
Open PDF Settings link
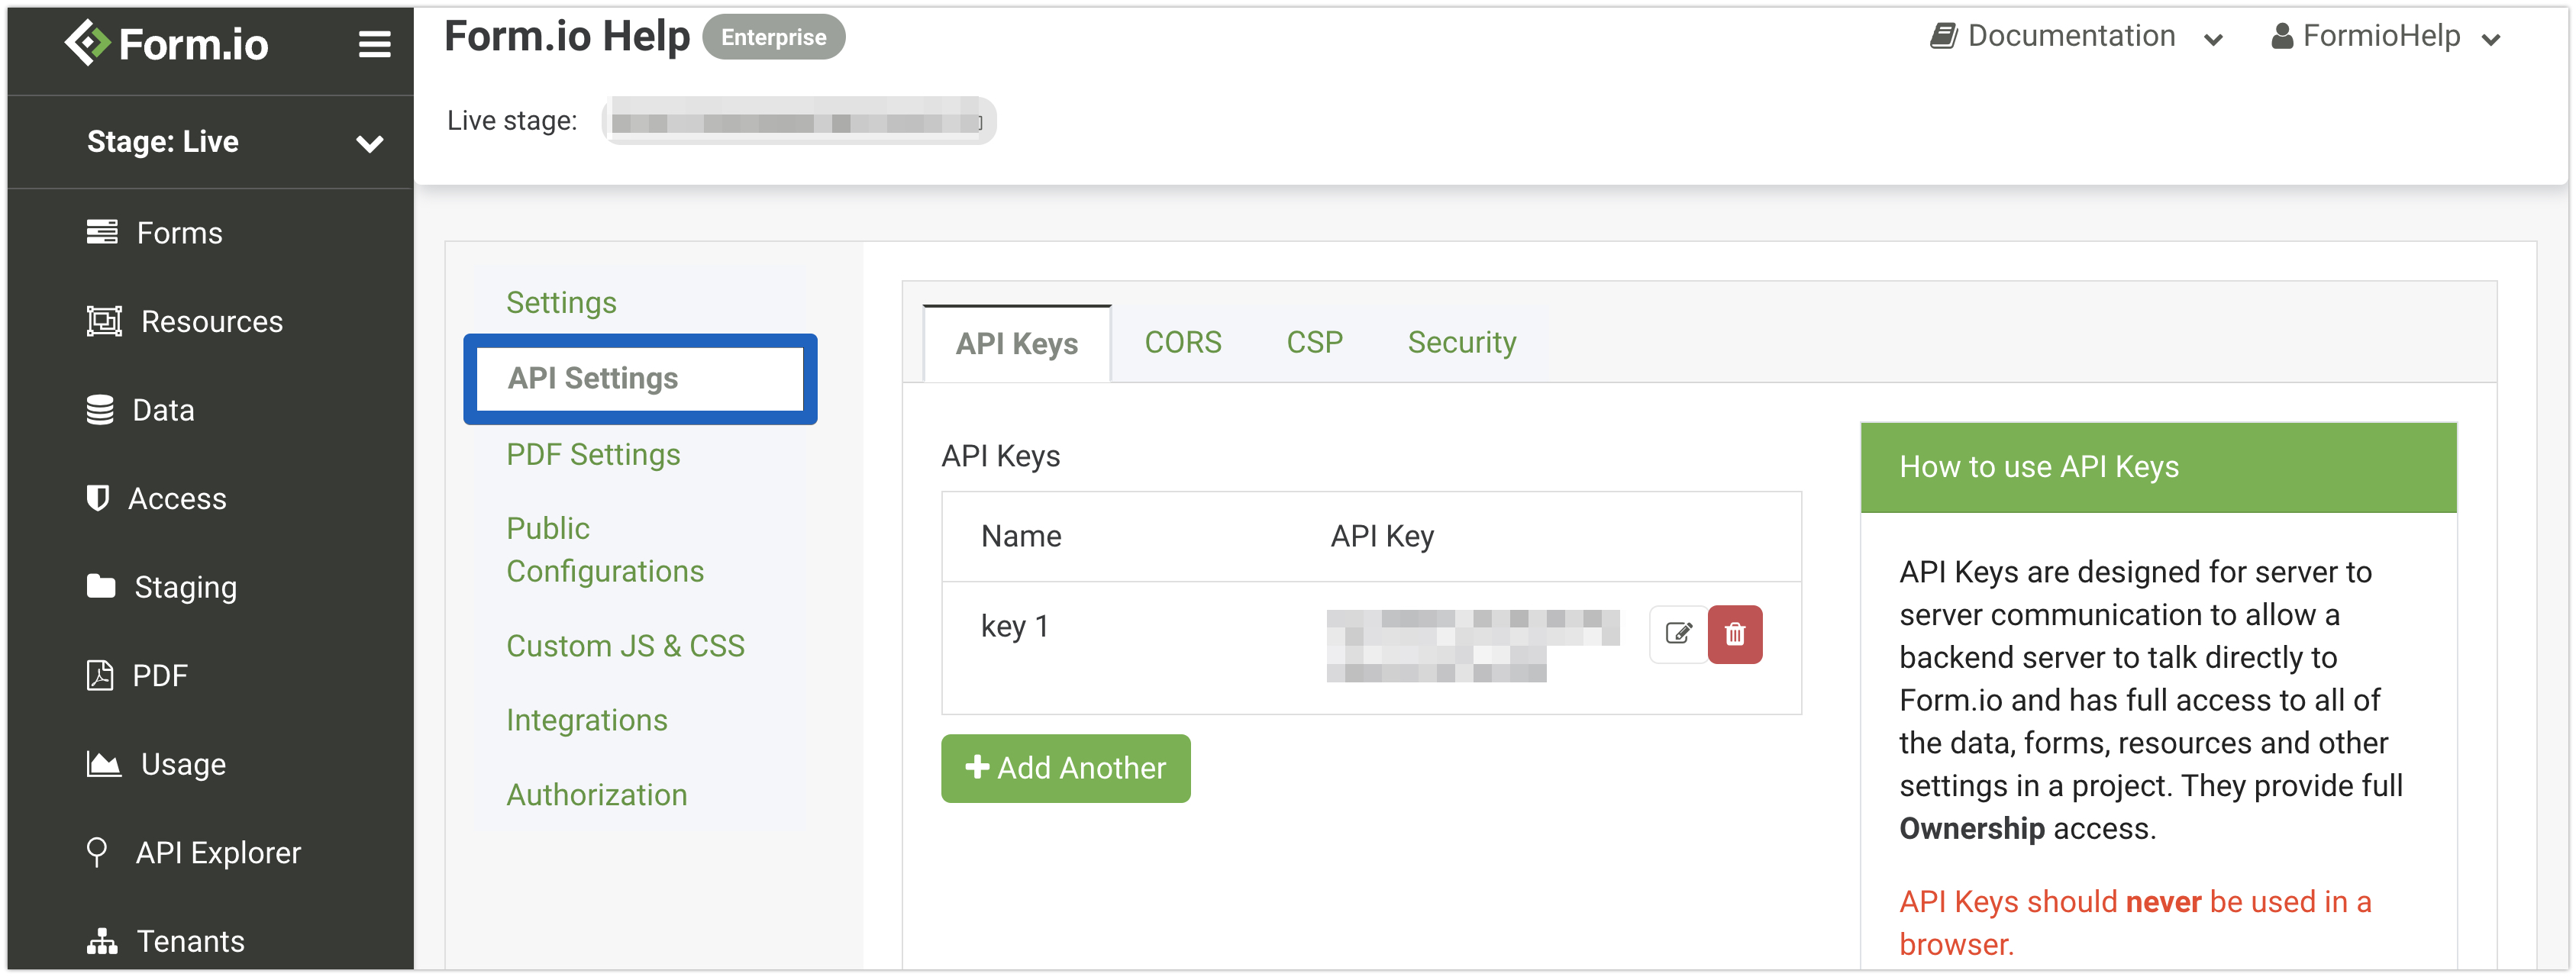[592, 455]
